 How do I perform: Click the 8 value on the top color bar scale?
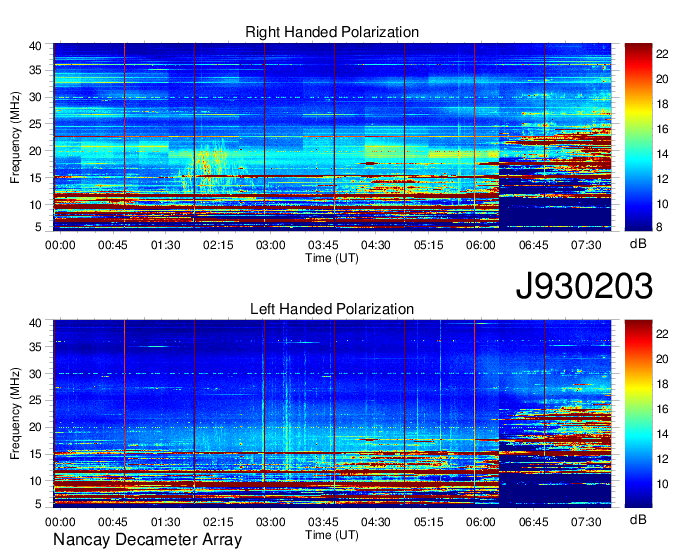pos(659,227)
